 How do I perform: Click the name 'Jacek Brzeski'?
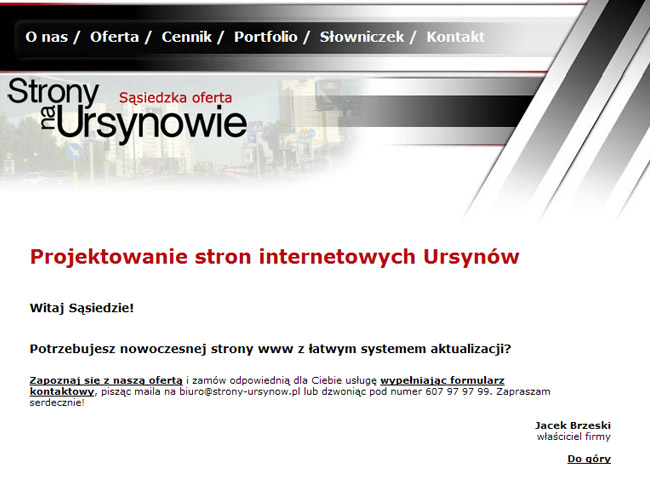572,425
